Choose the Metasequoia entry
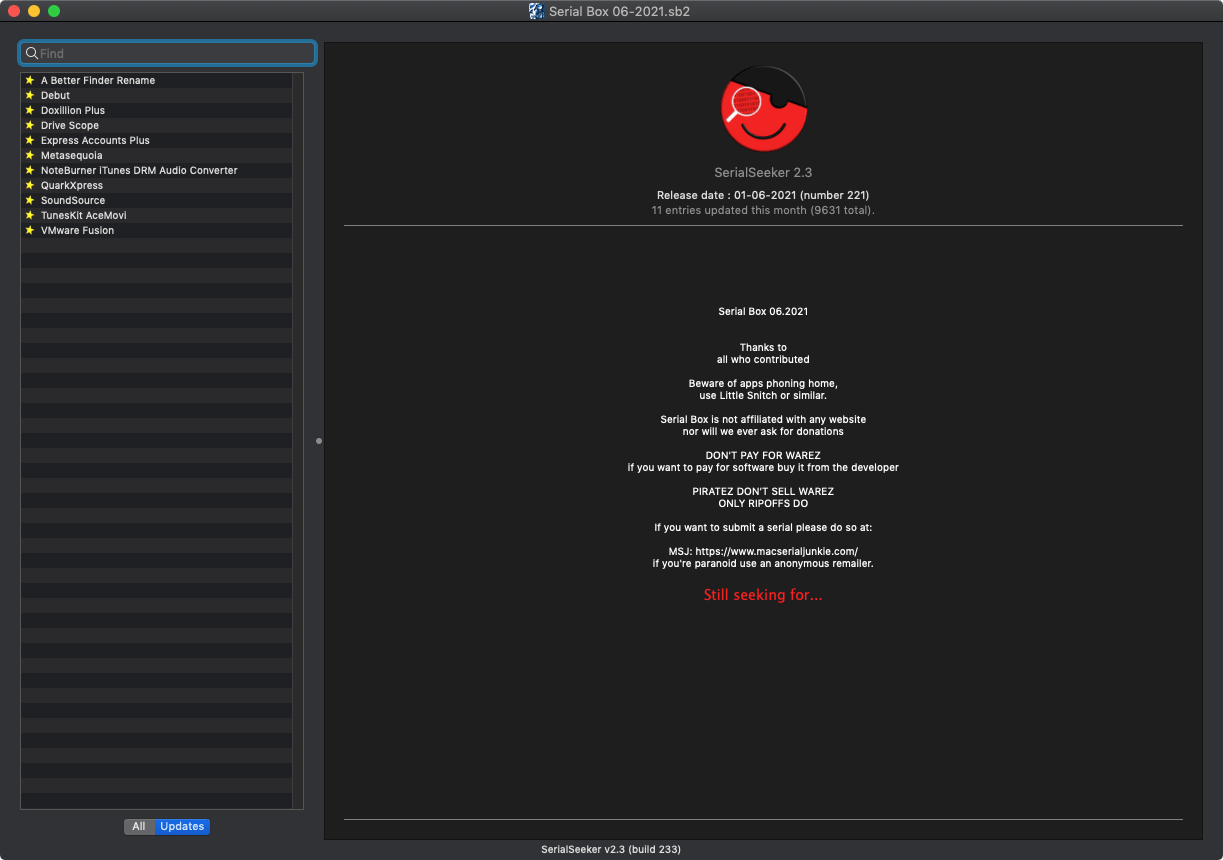Viewport: 1223px width, 860px height. (71, 155)
